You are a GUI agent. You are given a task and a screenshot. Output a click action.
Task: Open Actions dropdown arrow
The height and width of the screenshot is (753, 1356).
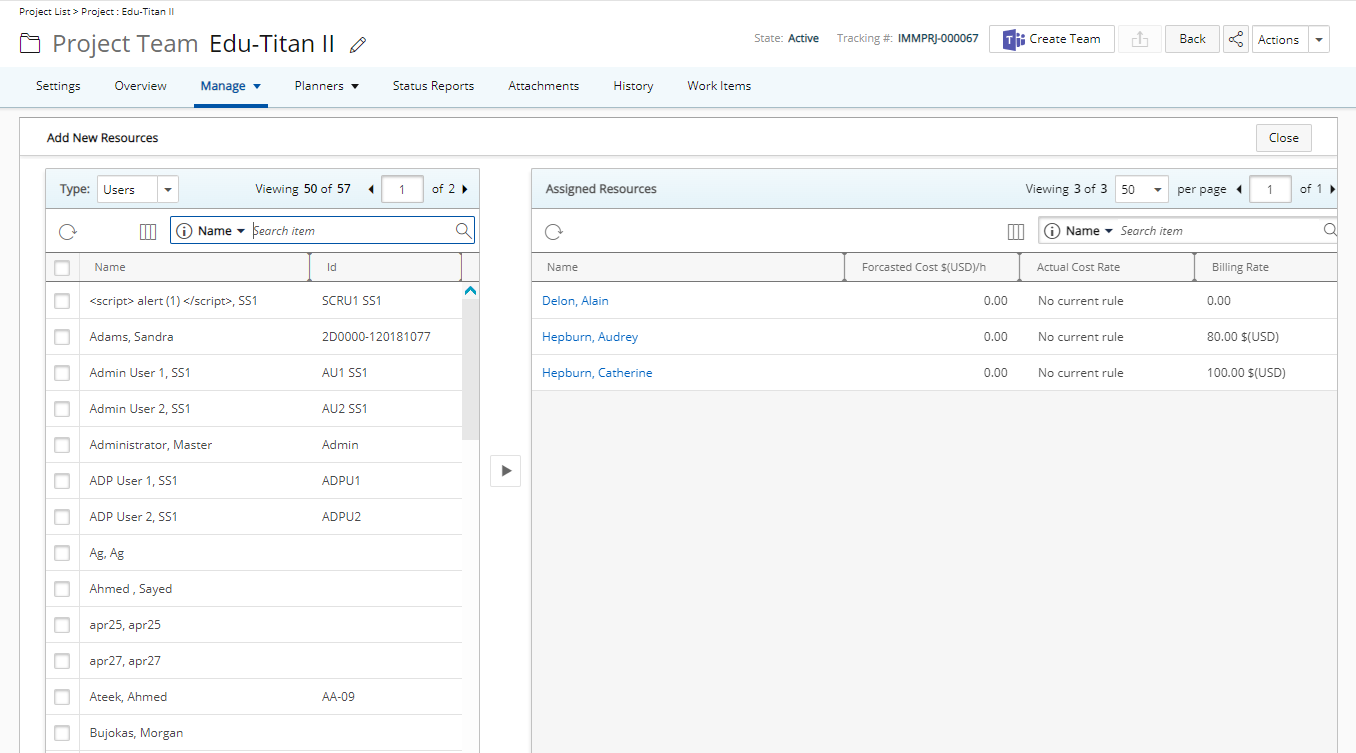pos(1319,39)
